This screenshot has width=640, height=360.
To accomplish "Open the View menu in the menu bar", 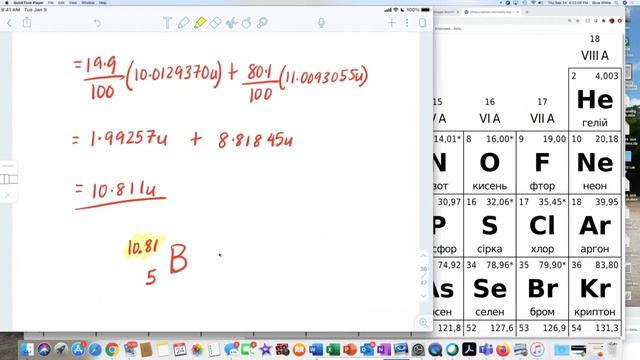I will pos(73,2).
